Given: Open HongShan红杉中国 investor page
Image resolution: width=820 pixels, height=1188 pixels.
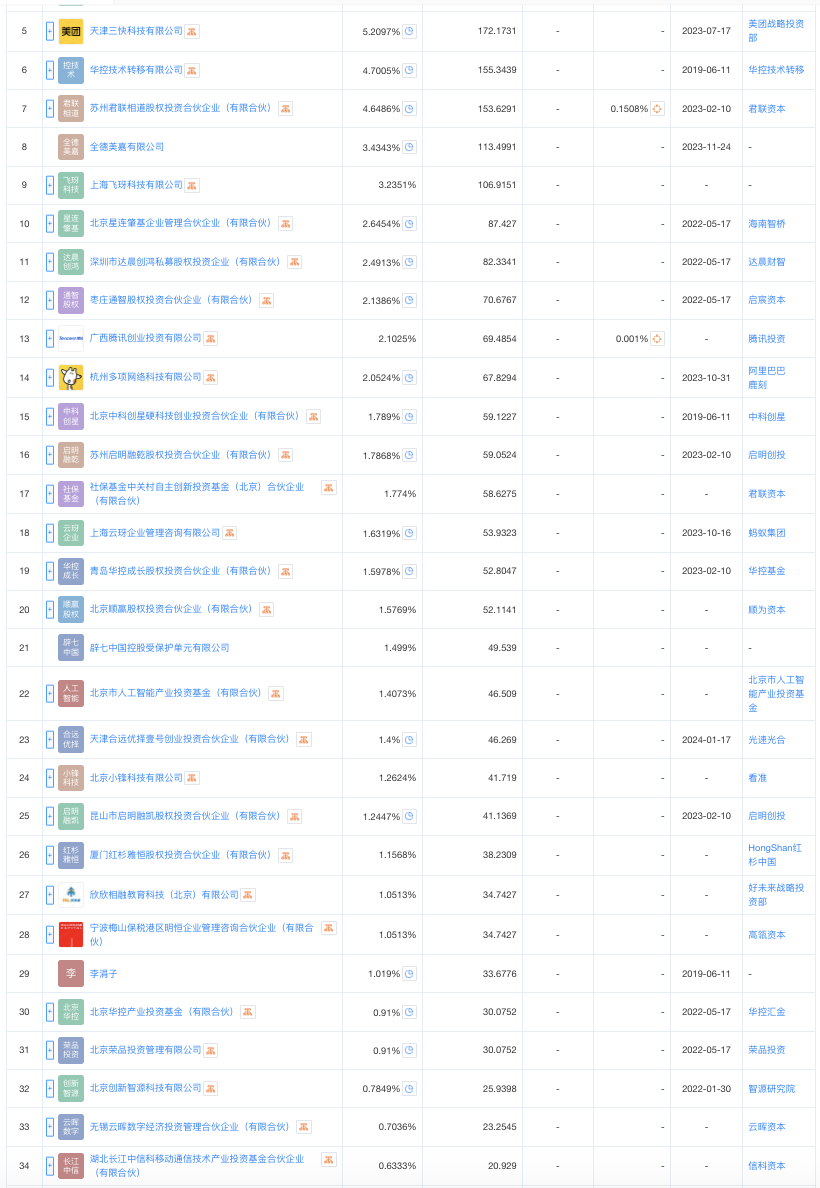Looking at the screenshot, I should (774, 855).
